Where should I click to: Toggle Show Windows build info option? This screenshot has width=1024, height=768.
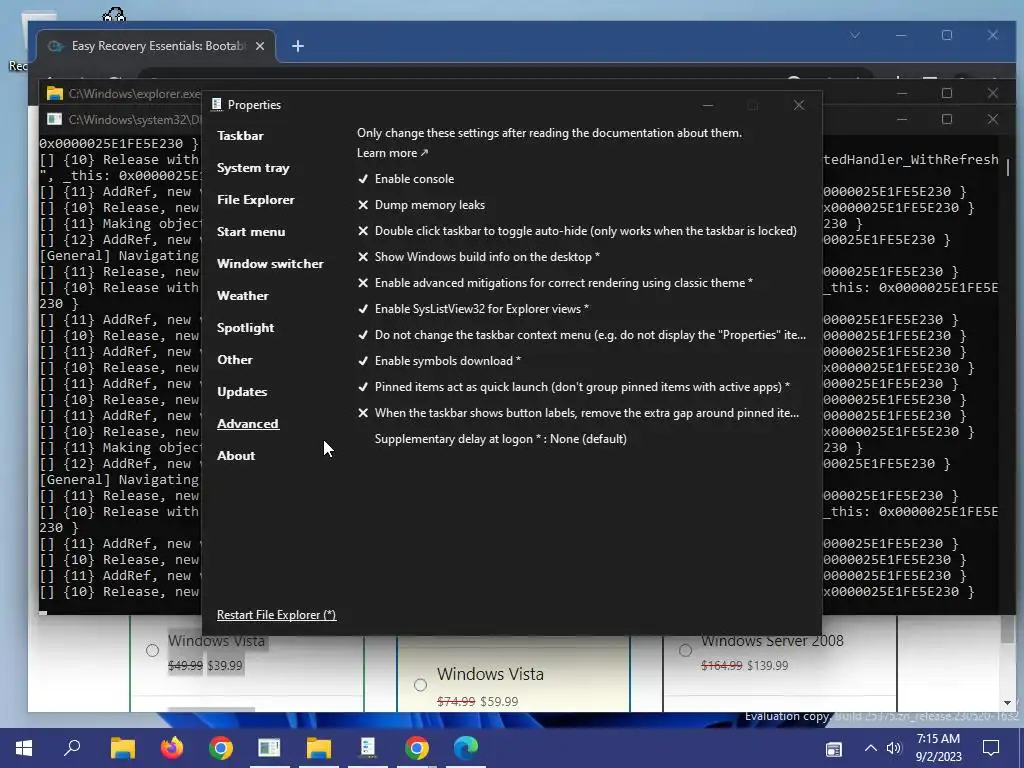[479, 257]
